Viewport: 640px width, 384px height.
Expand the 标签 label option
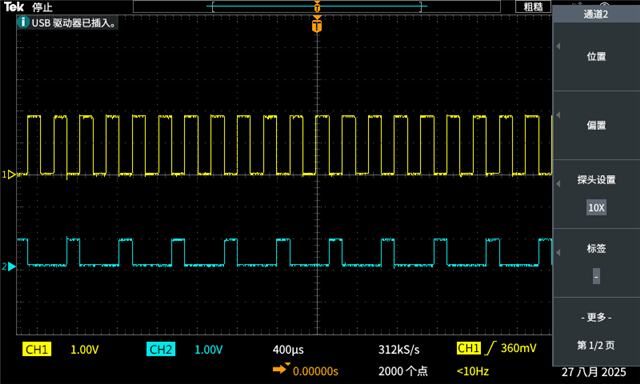(596, 248)
